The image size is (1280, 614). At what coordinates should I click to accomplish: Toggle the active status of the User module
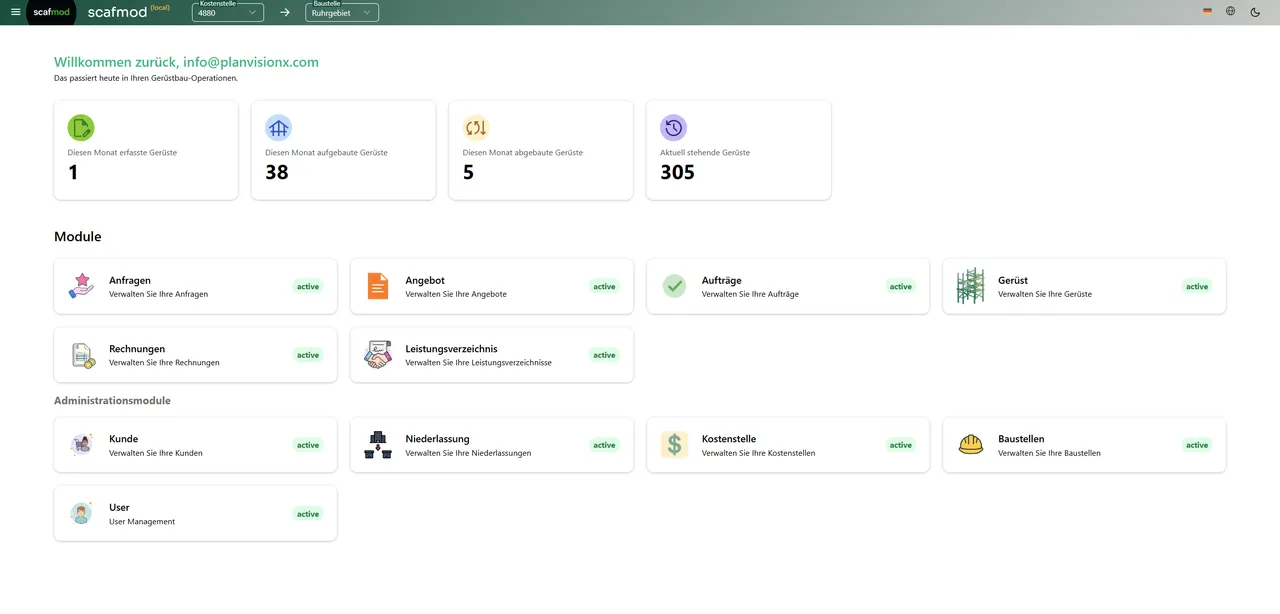pyautogui.click(x=307, y=513)
